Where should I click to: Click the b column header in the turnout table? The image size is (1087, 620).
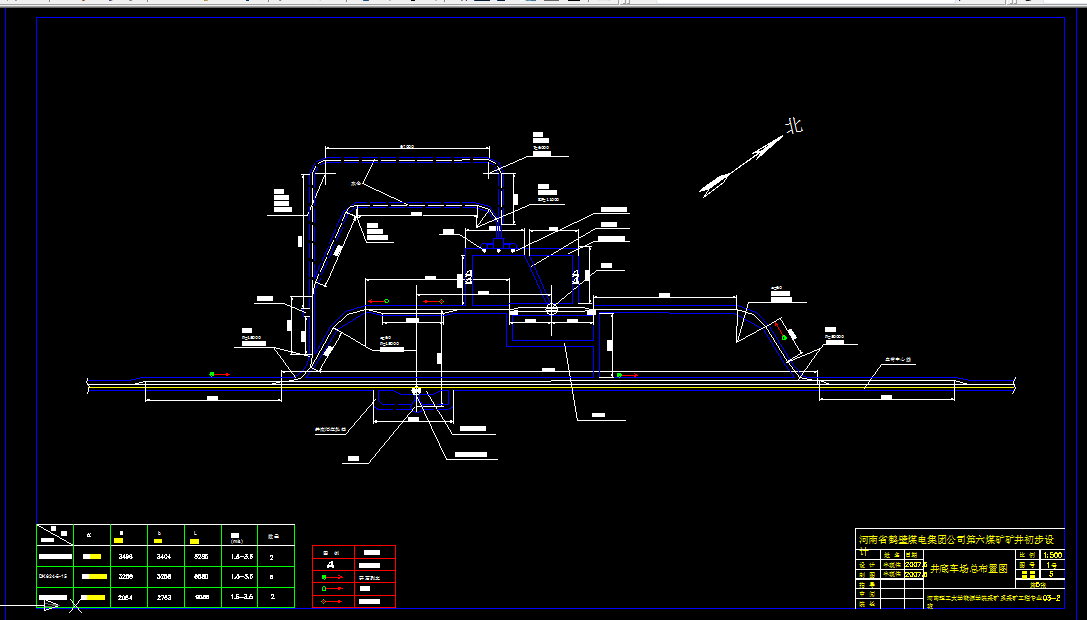pyautogui.click(x=159, y=533)
